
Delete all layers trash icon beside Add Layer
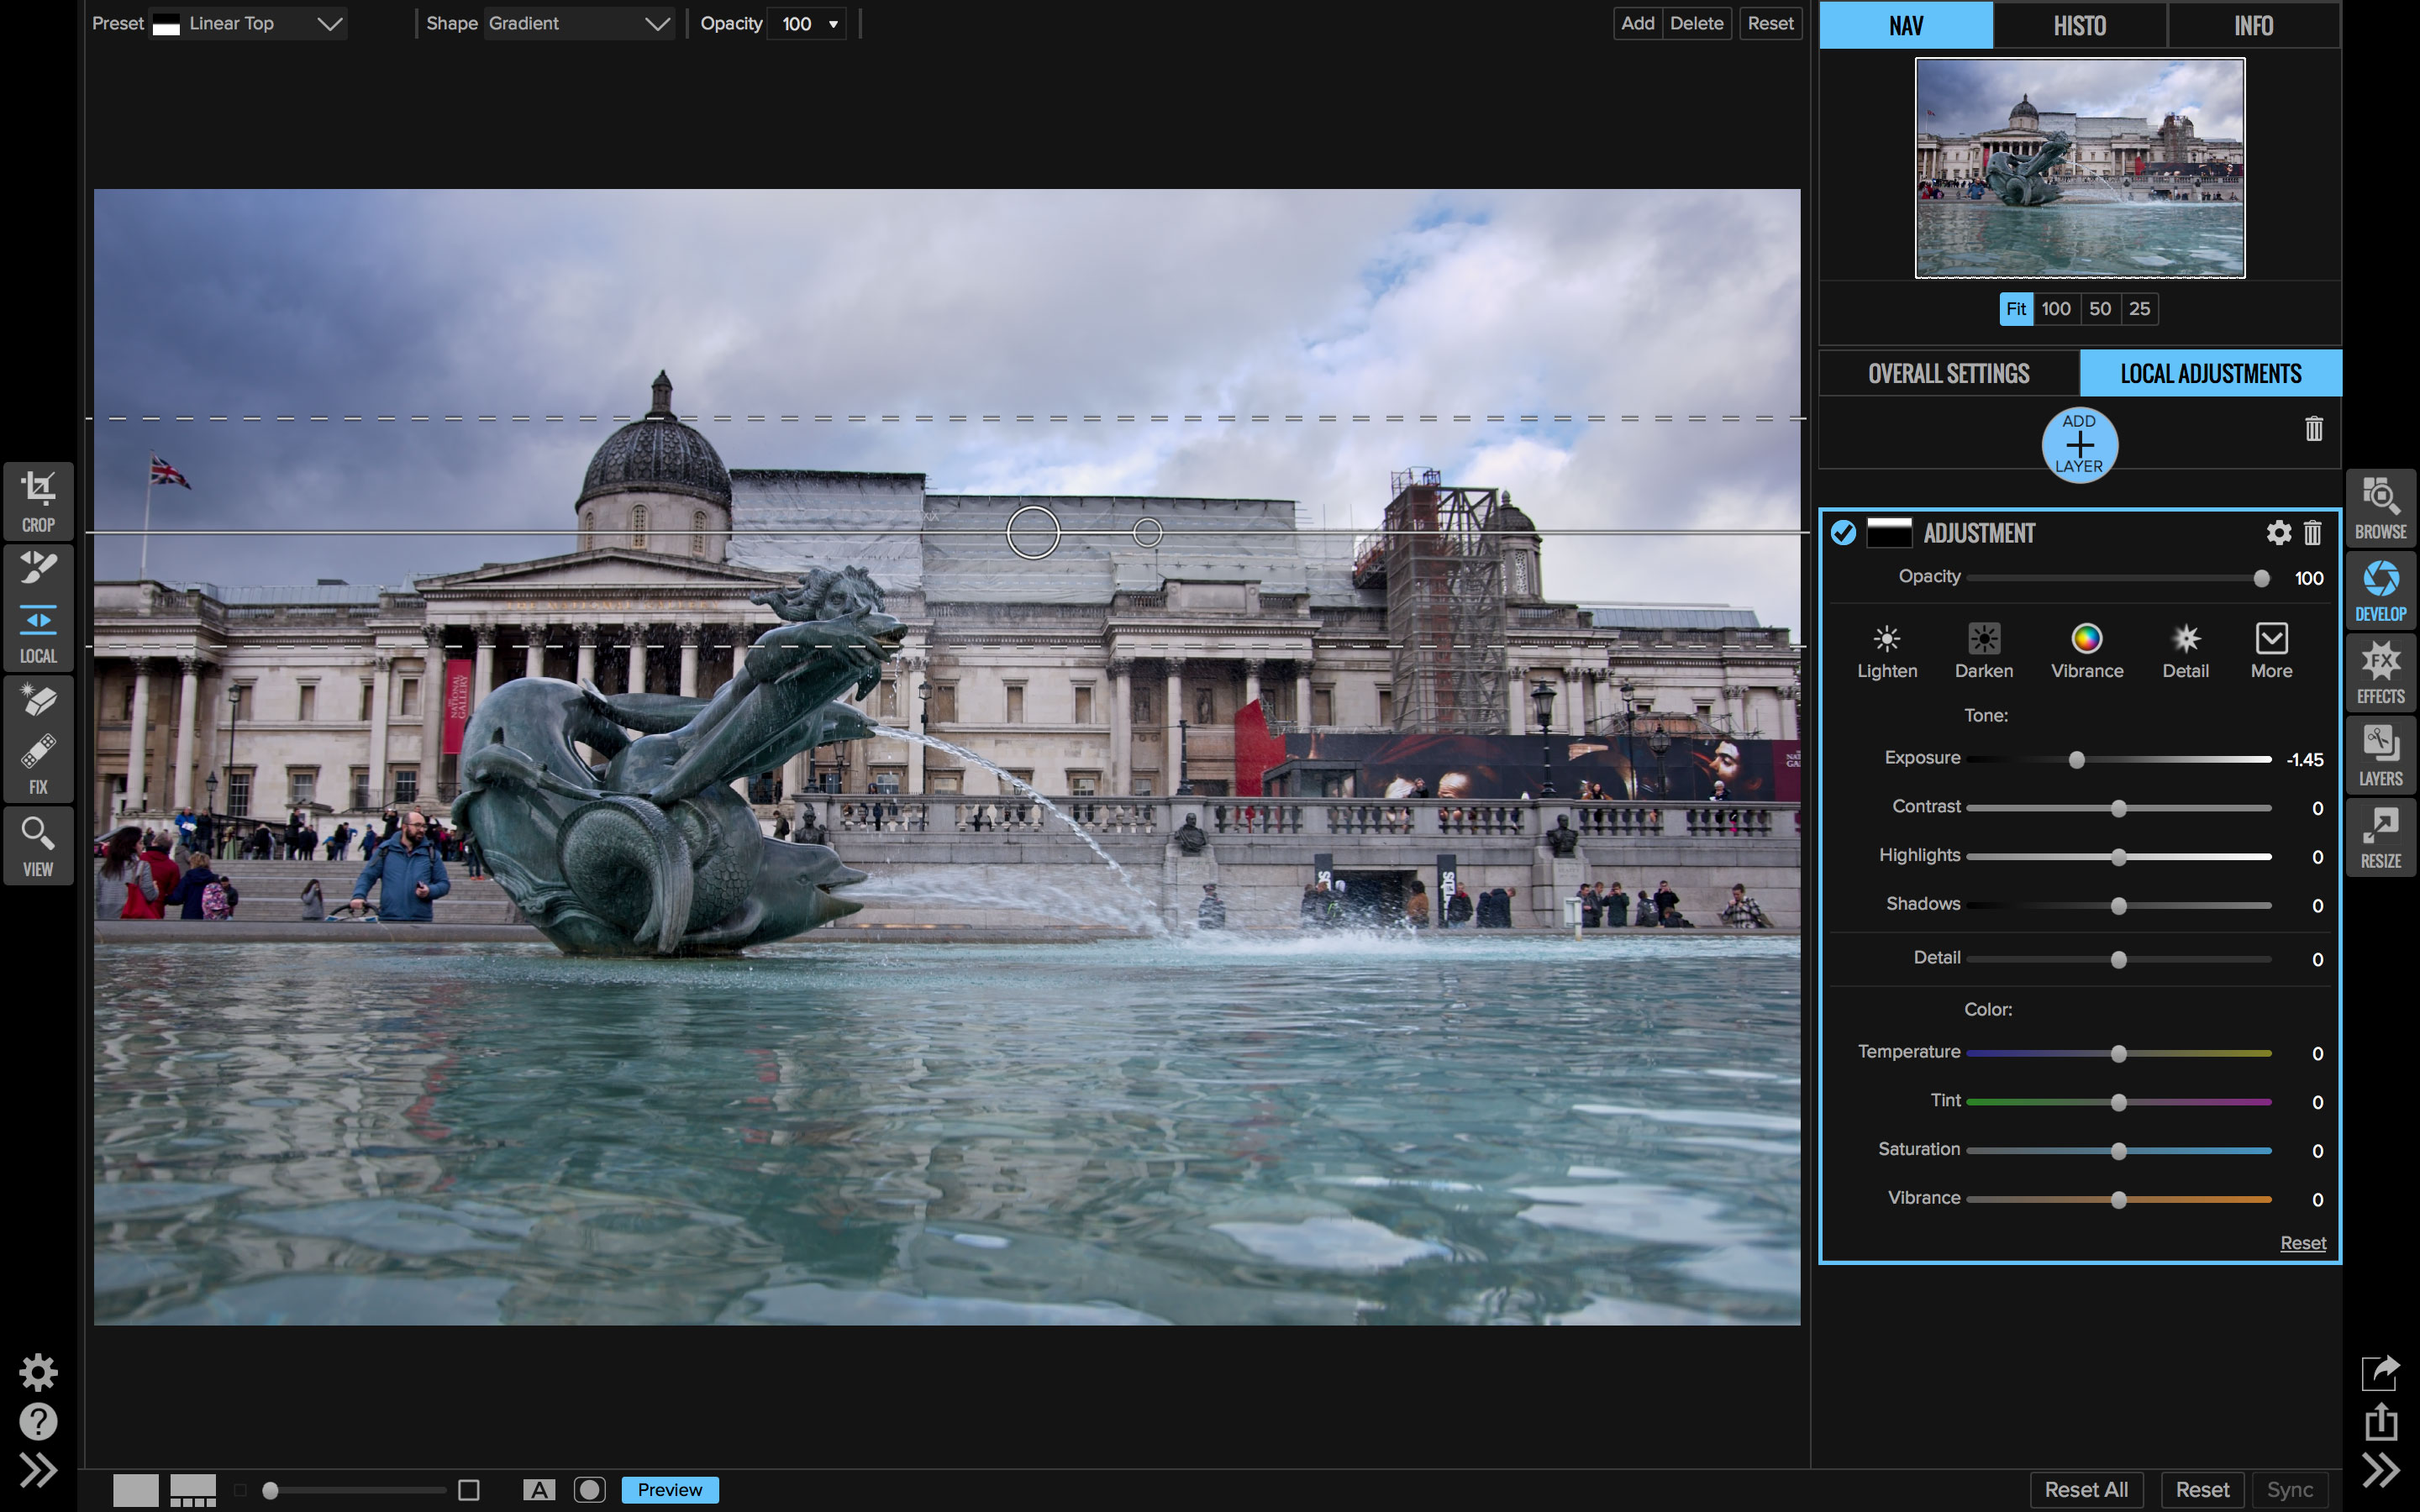[2313, 429]
